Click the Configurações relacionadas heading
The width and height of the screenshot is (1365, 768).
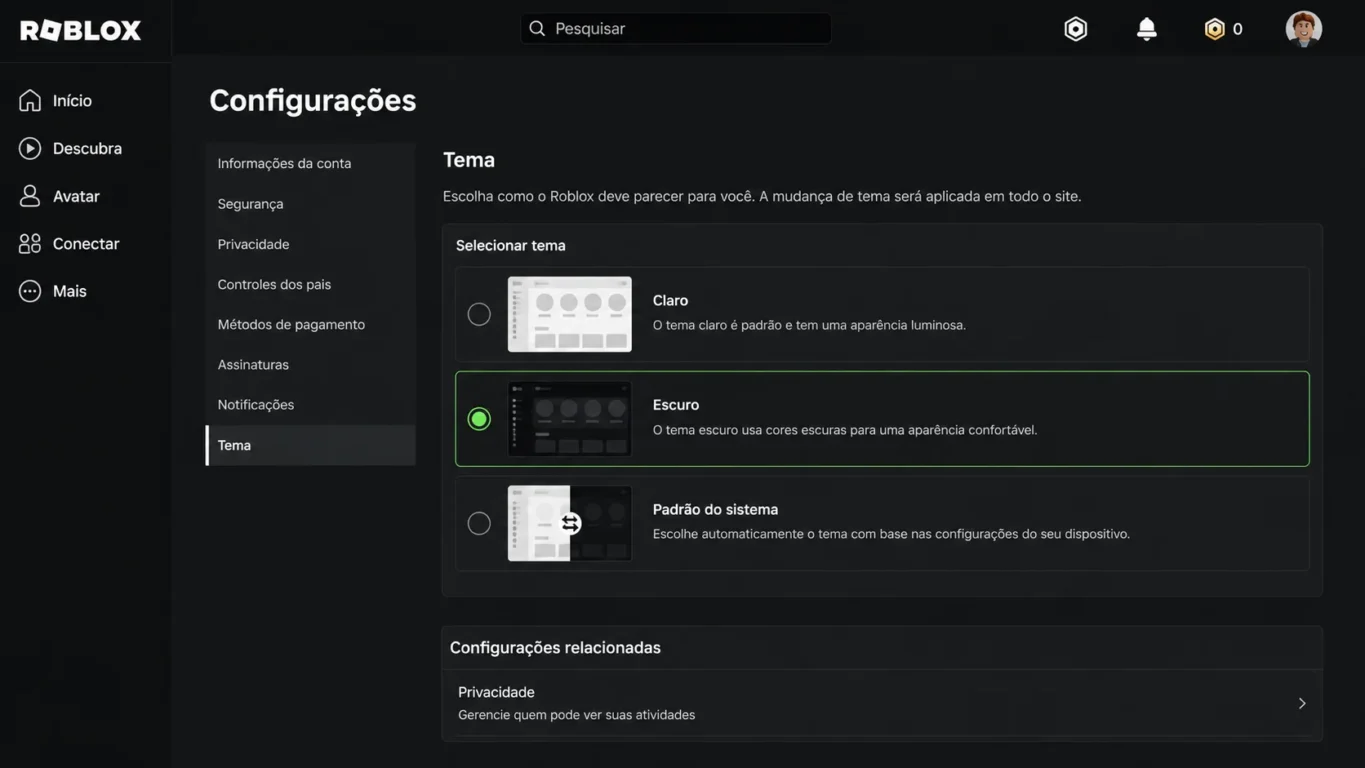click(x=555, y=647)
